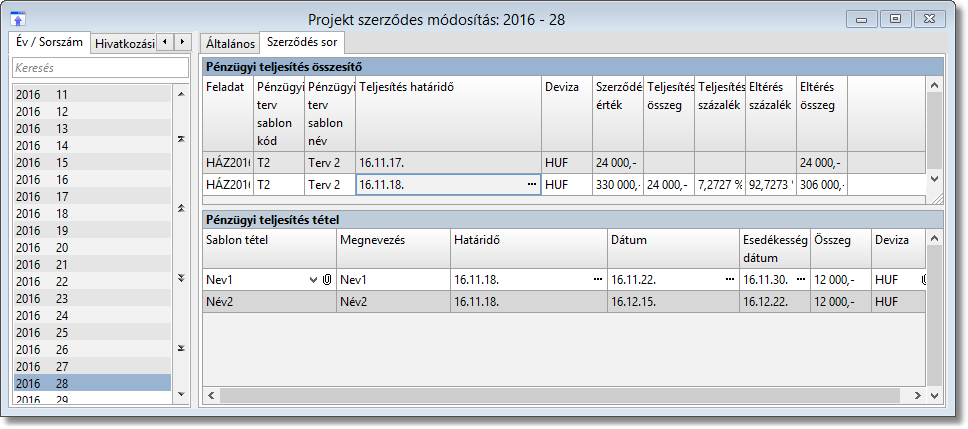The width and height of the screenshot is (968, 429).
Task: Jump one page down in record list
Action: (181, 278)
